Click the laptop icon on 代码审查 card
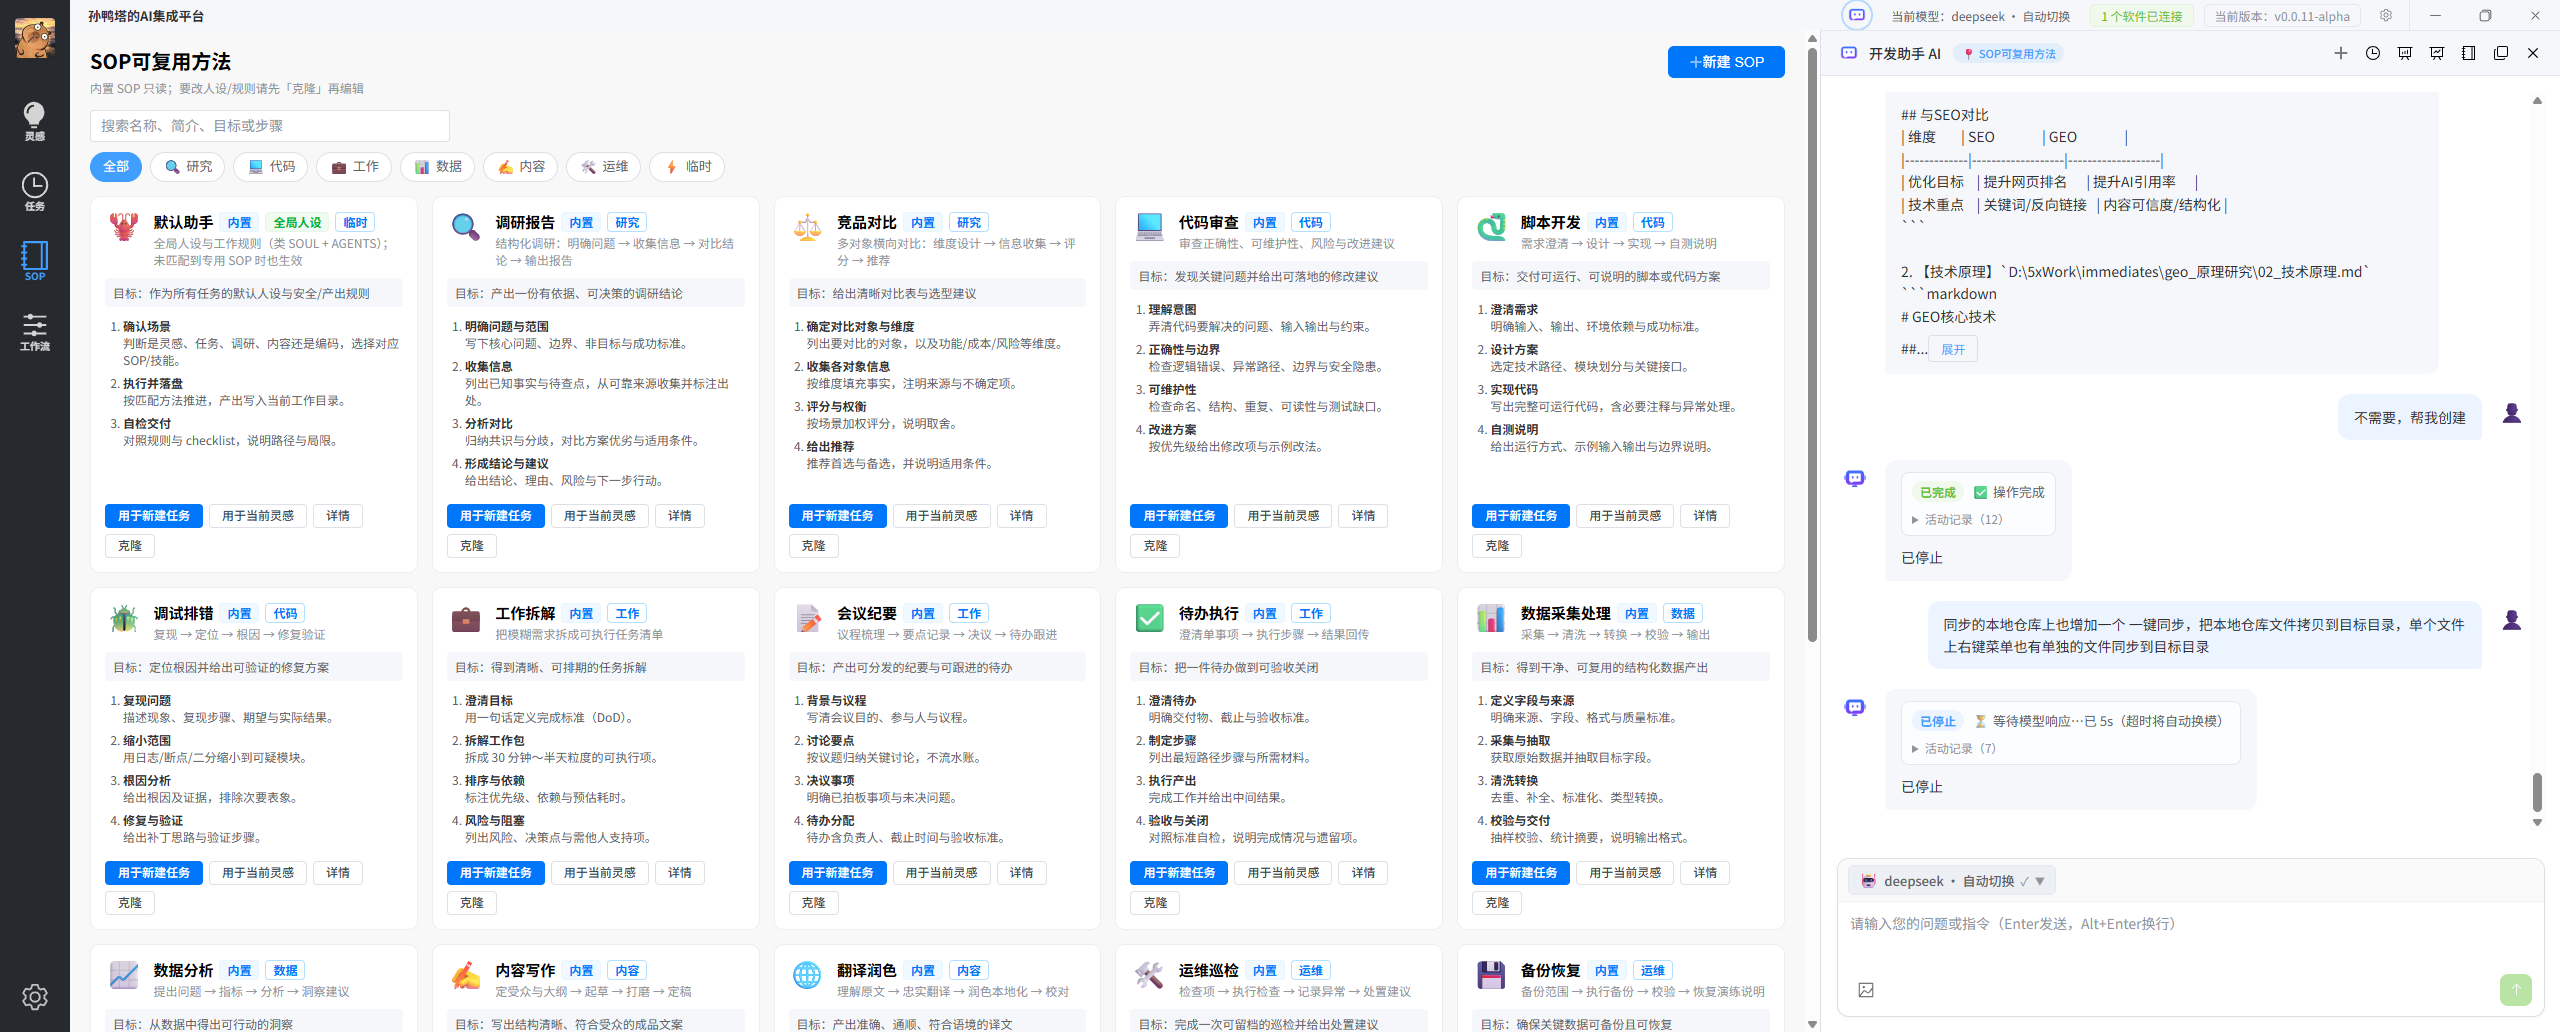 click(x=1150, y=227)
